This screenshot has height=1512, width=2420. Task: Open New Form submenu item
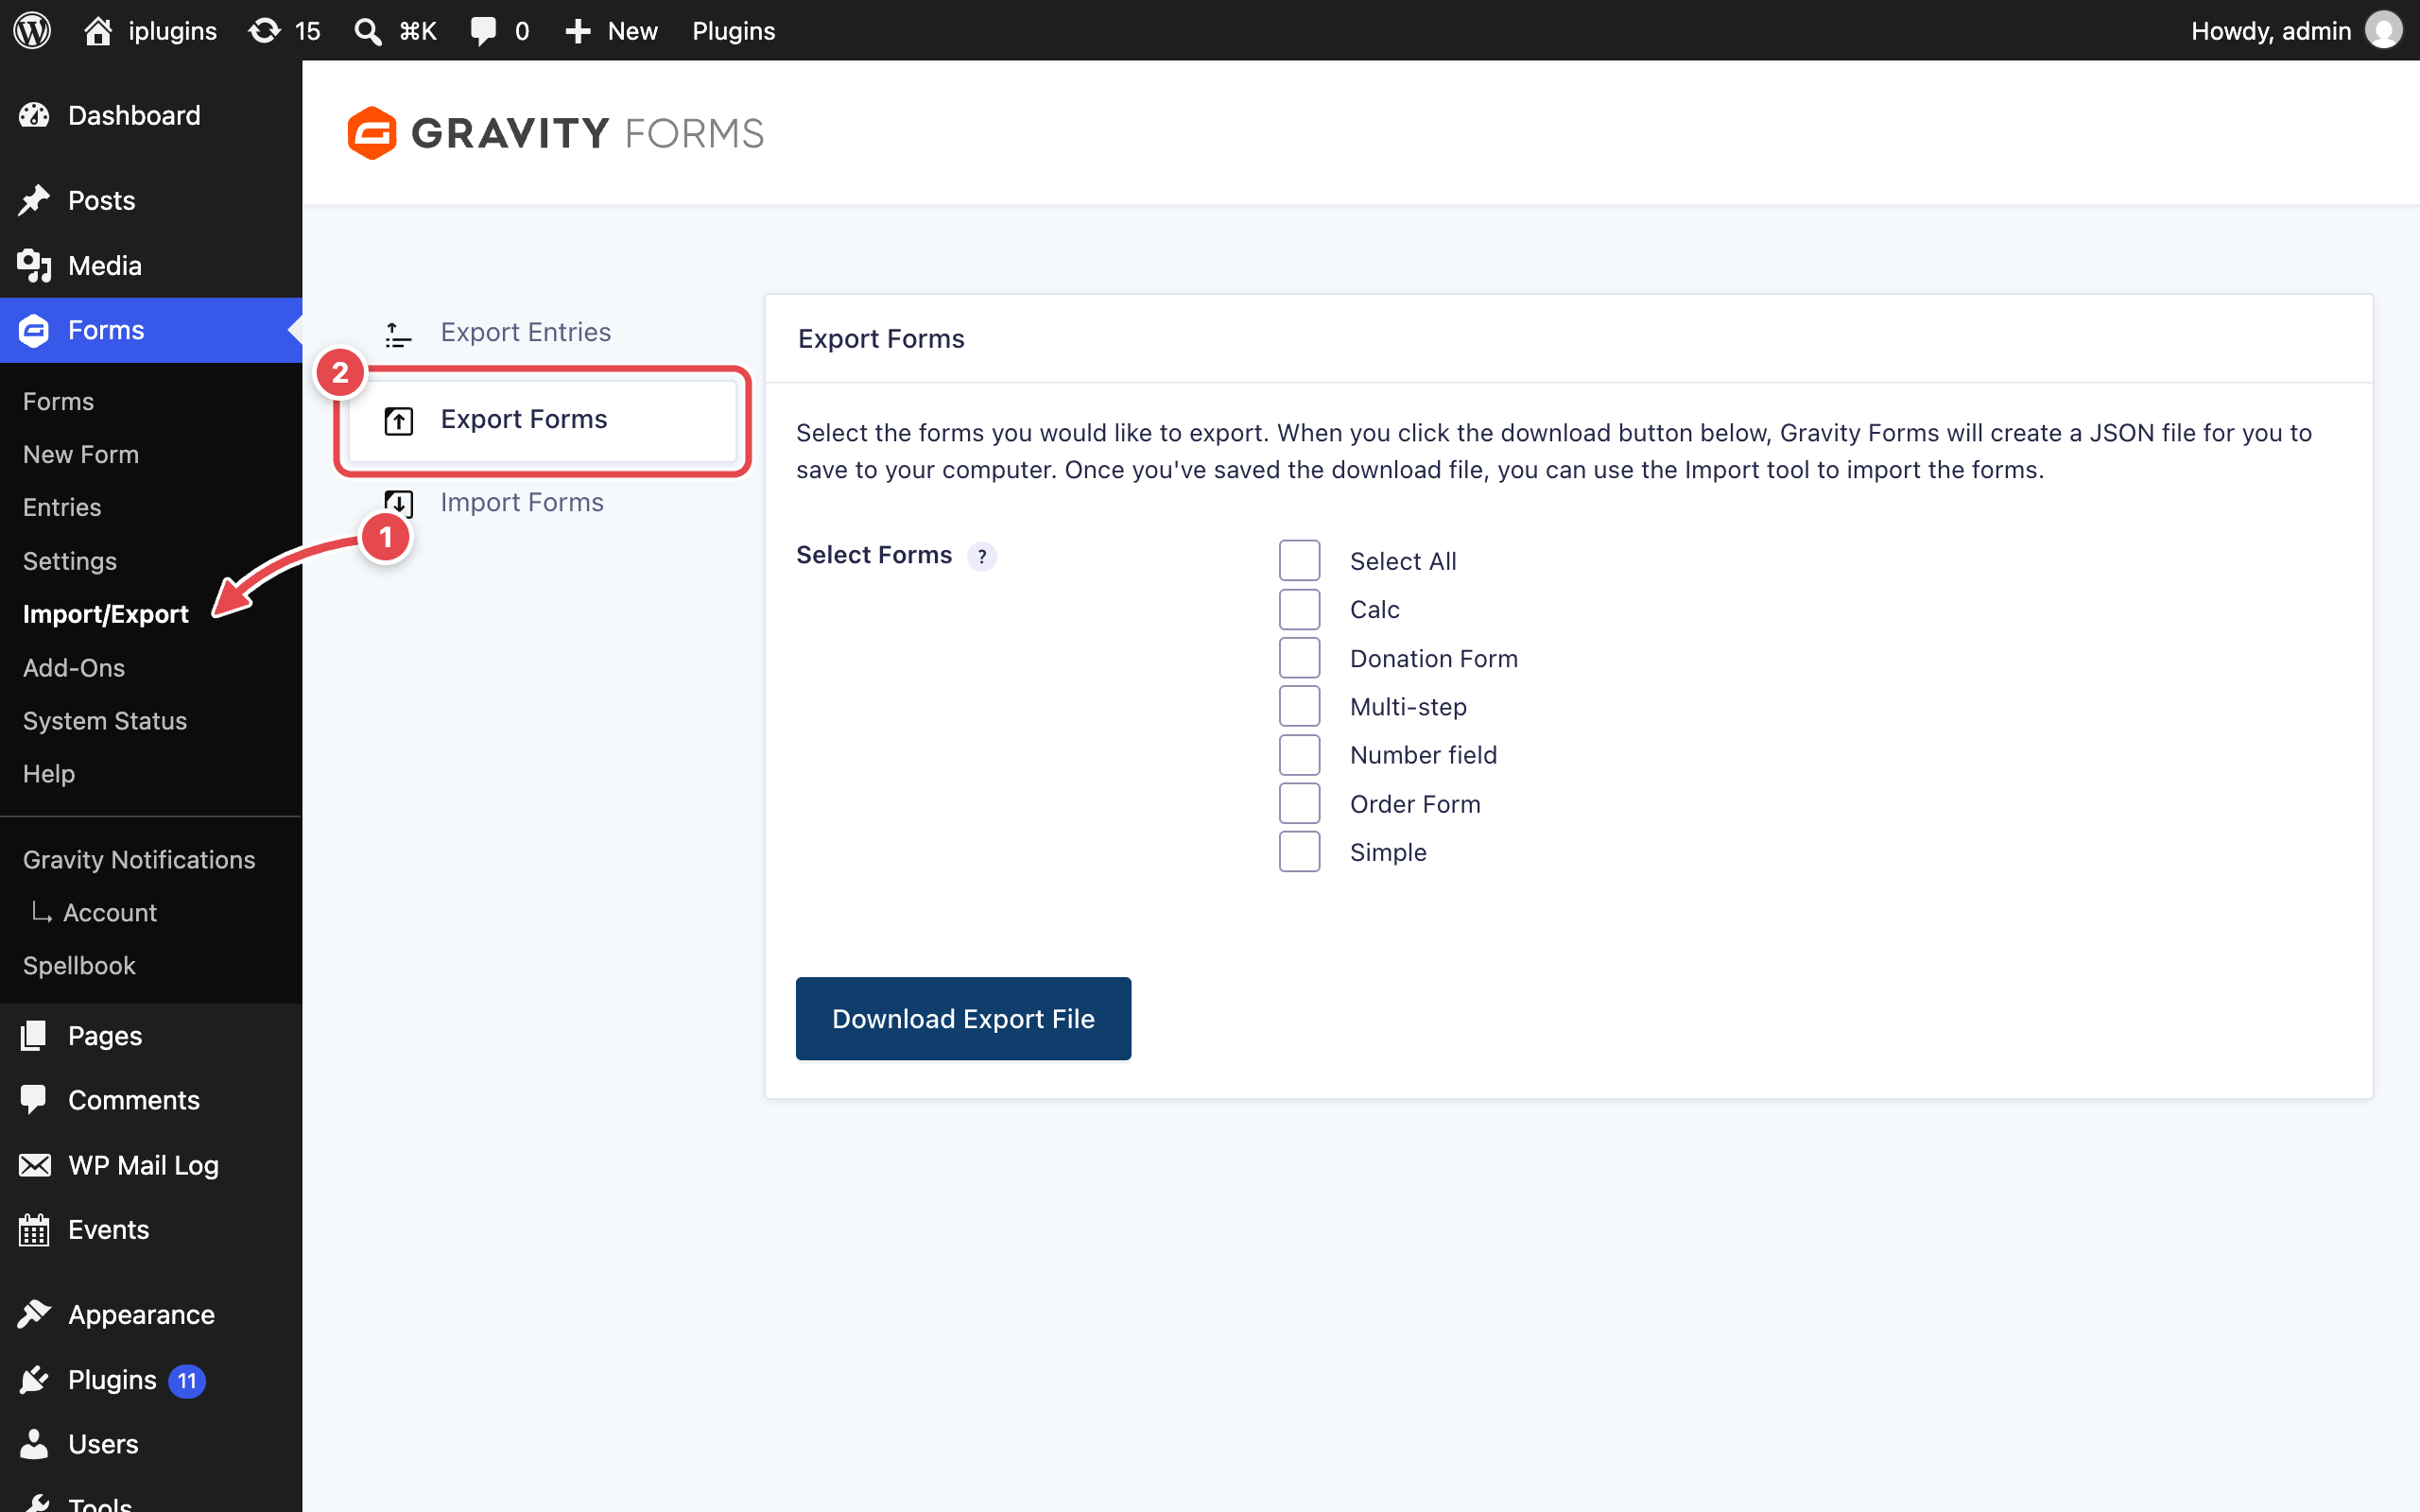tap(81, 454)
